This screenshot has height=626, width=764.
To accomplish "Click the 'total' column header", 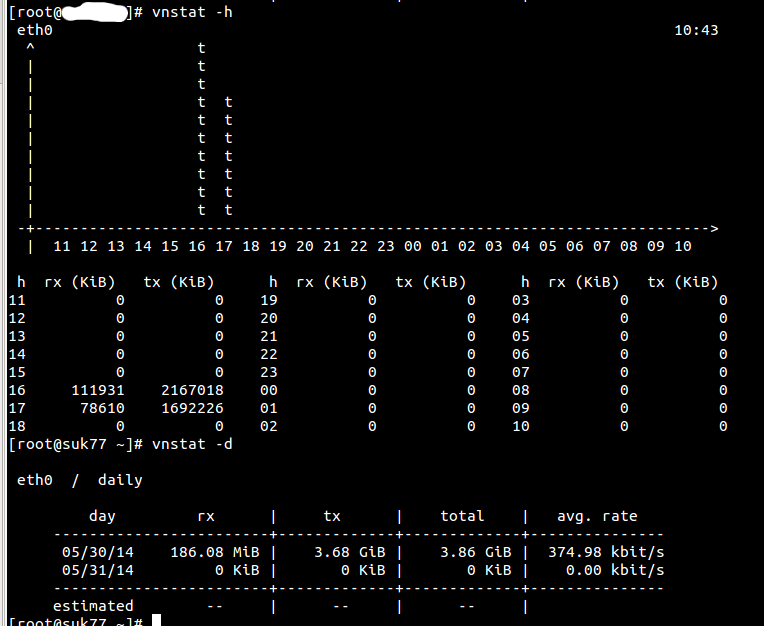I will coord(462,516).
